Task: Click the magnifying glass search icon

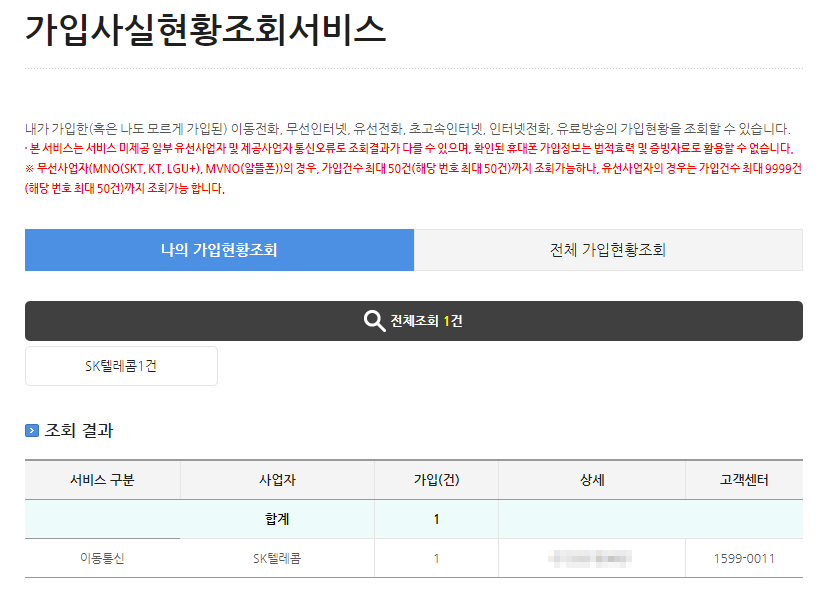Action: 374,320
